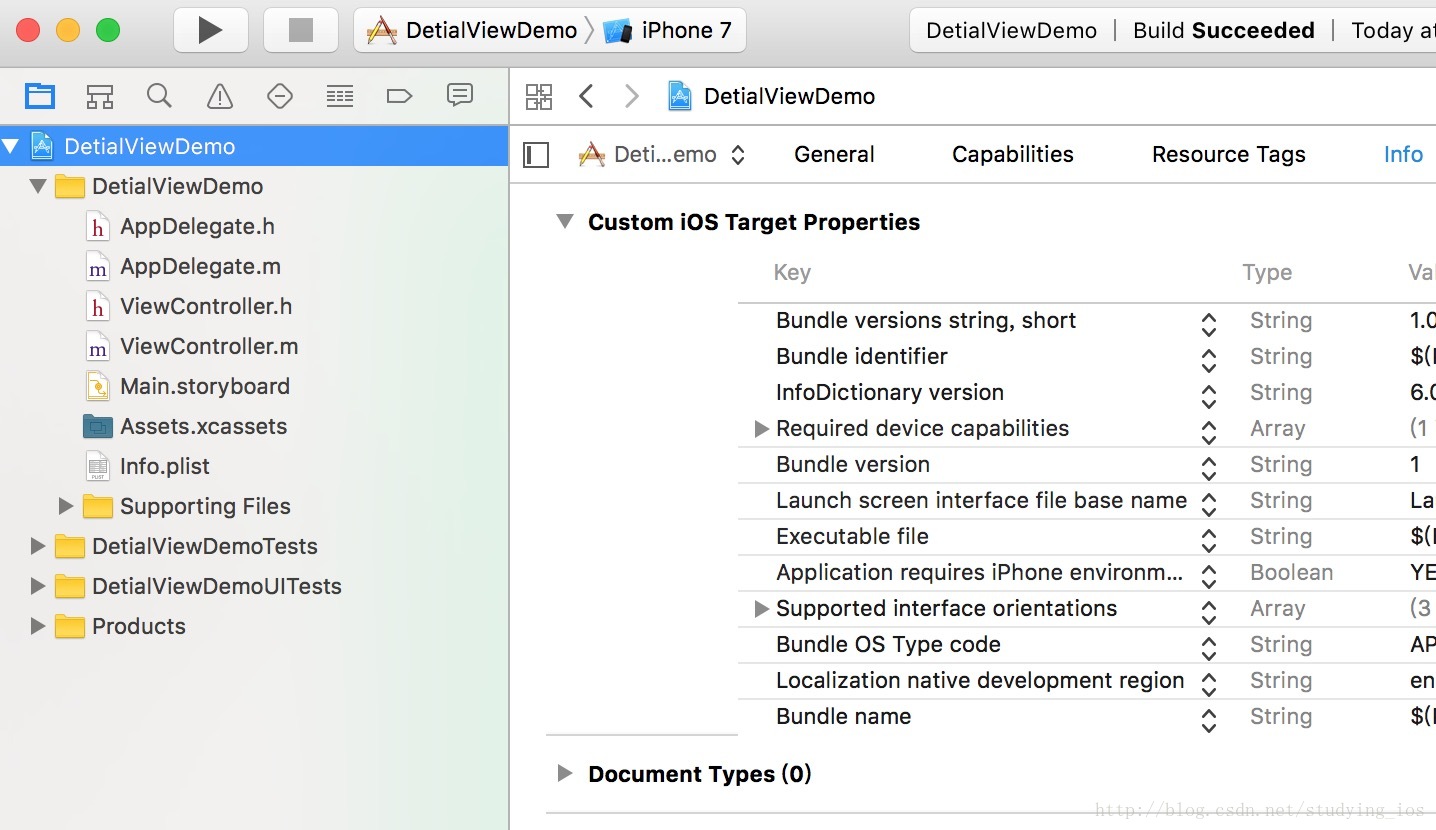Expand the DetialViewDemoUITests group
The image size is (1436, 830).
click(38, 586)
